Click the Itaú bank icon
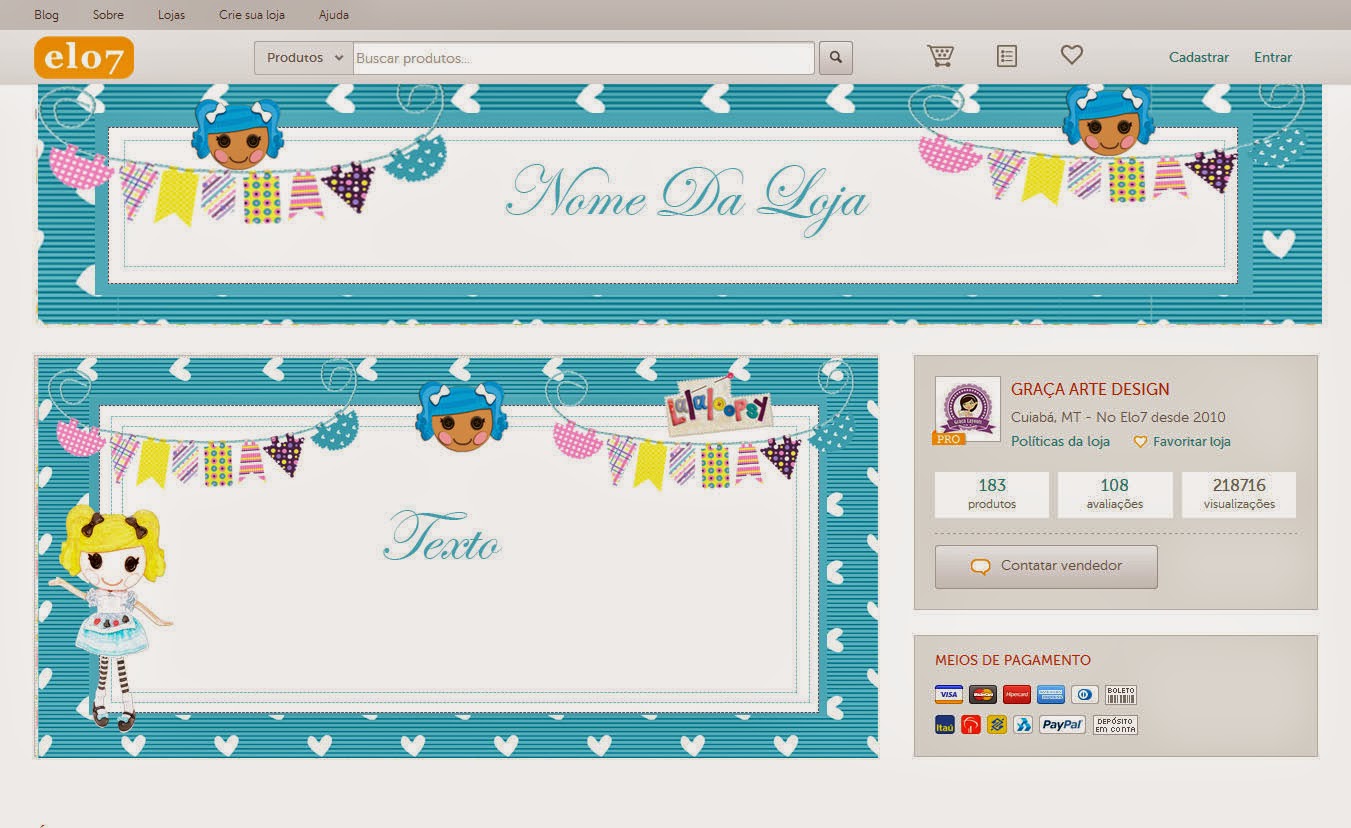This screenshot has width=1351, height=828. [945, 725]
